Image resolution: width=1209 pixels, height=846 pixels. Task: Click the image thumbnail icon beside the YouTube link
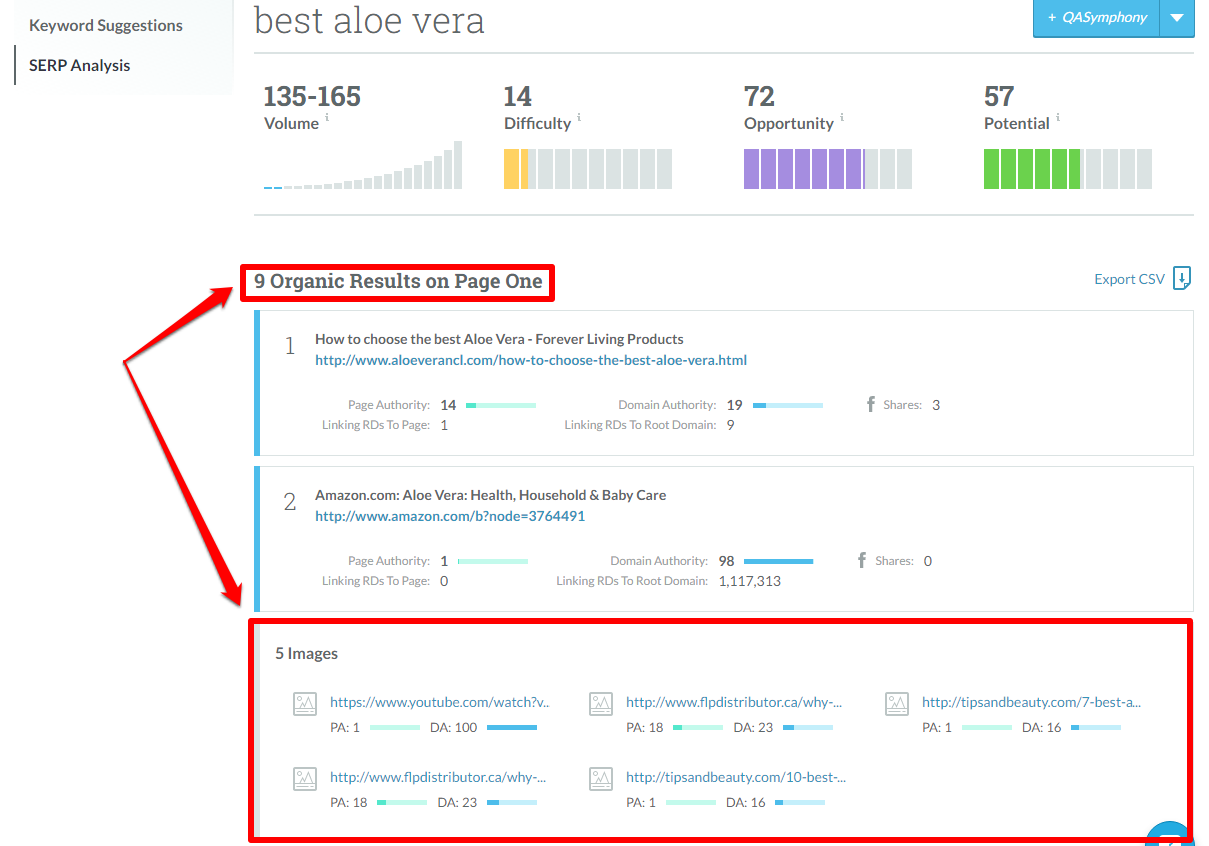tap(306, 703)
